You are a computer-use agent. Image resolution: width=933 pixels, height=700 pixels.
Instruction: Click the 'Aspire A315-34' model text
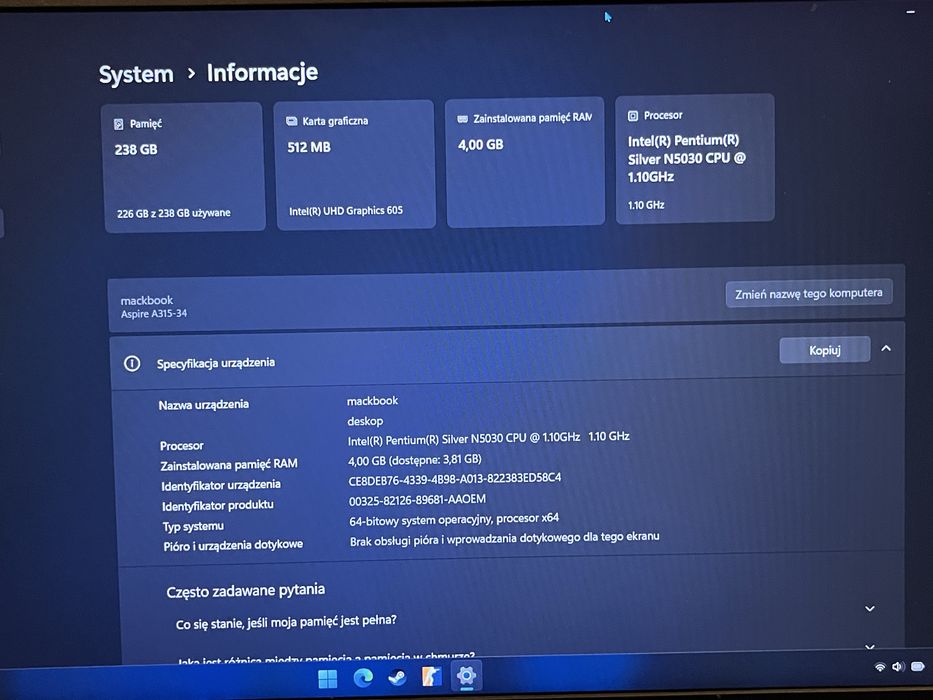tap(154, 313)
